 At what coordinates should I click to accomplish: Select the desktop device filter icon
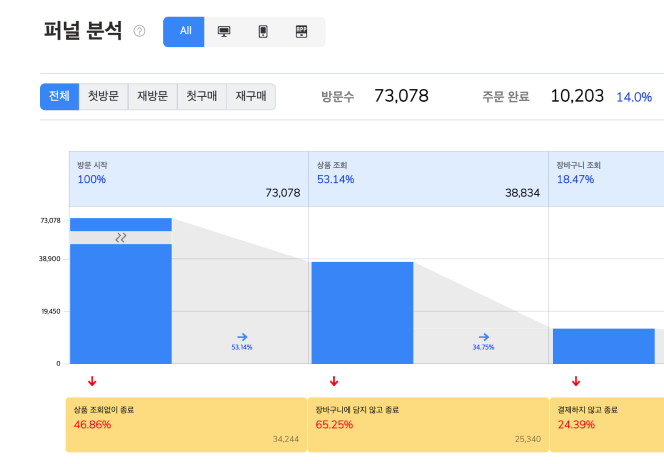224,31
